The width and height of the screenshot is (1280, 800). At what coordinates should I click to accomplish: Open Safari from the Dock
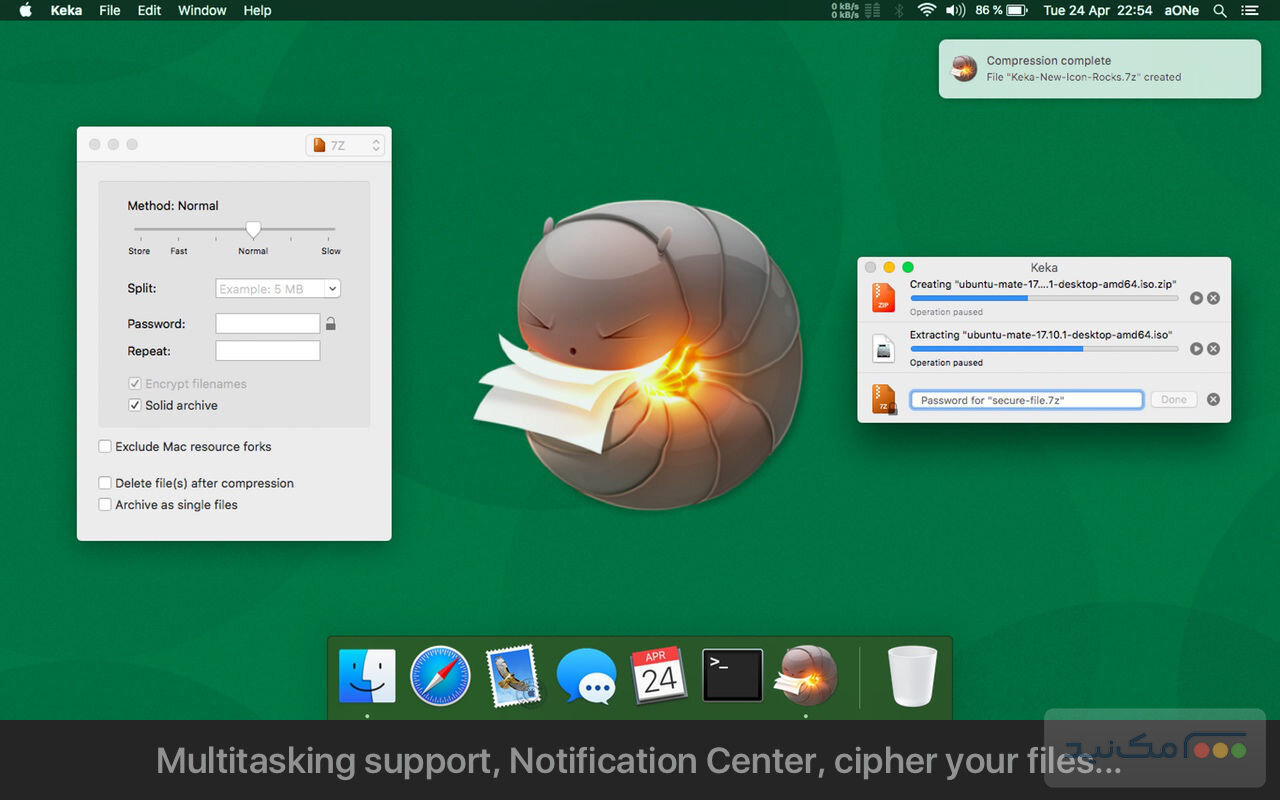pos(440,675)
